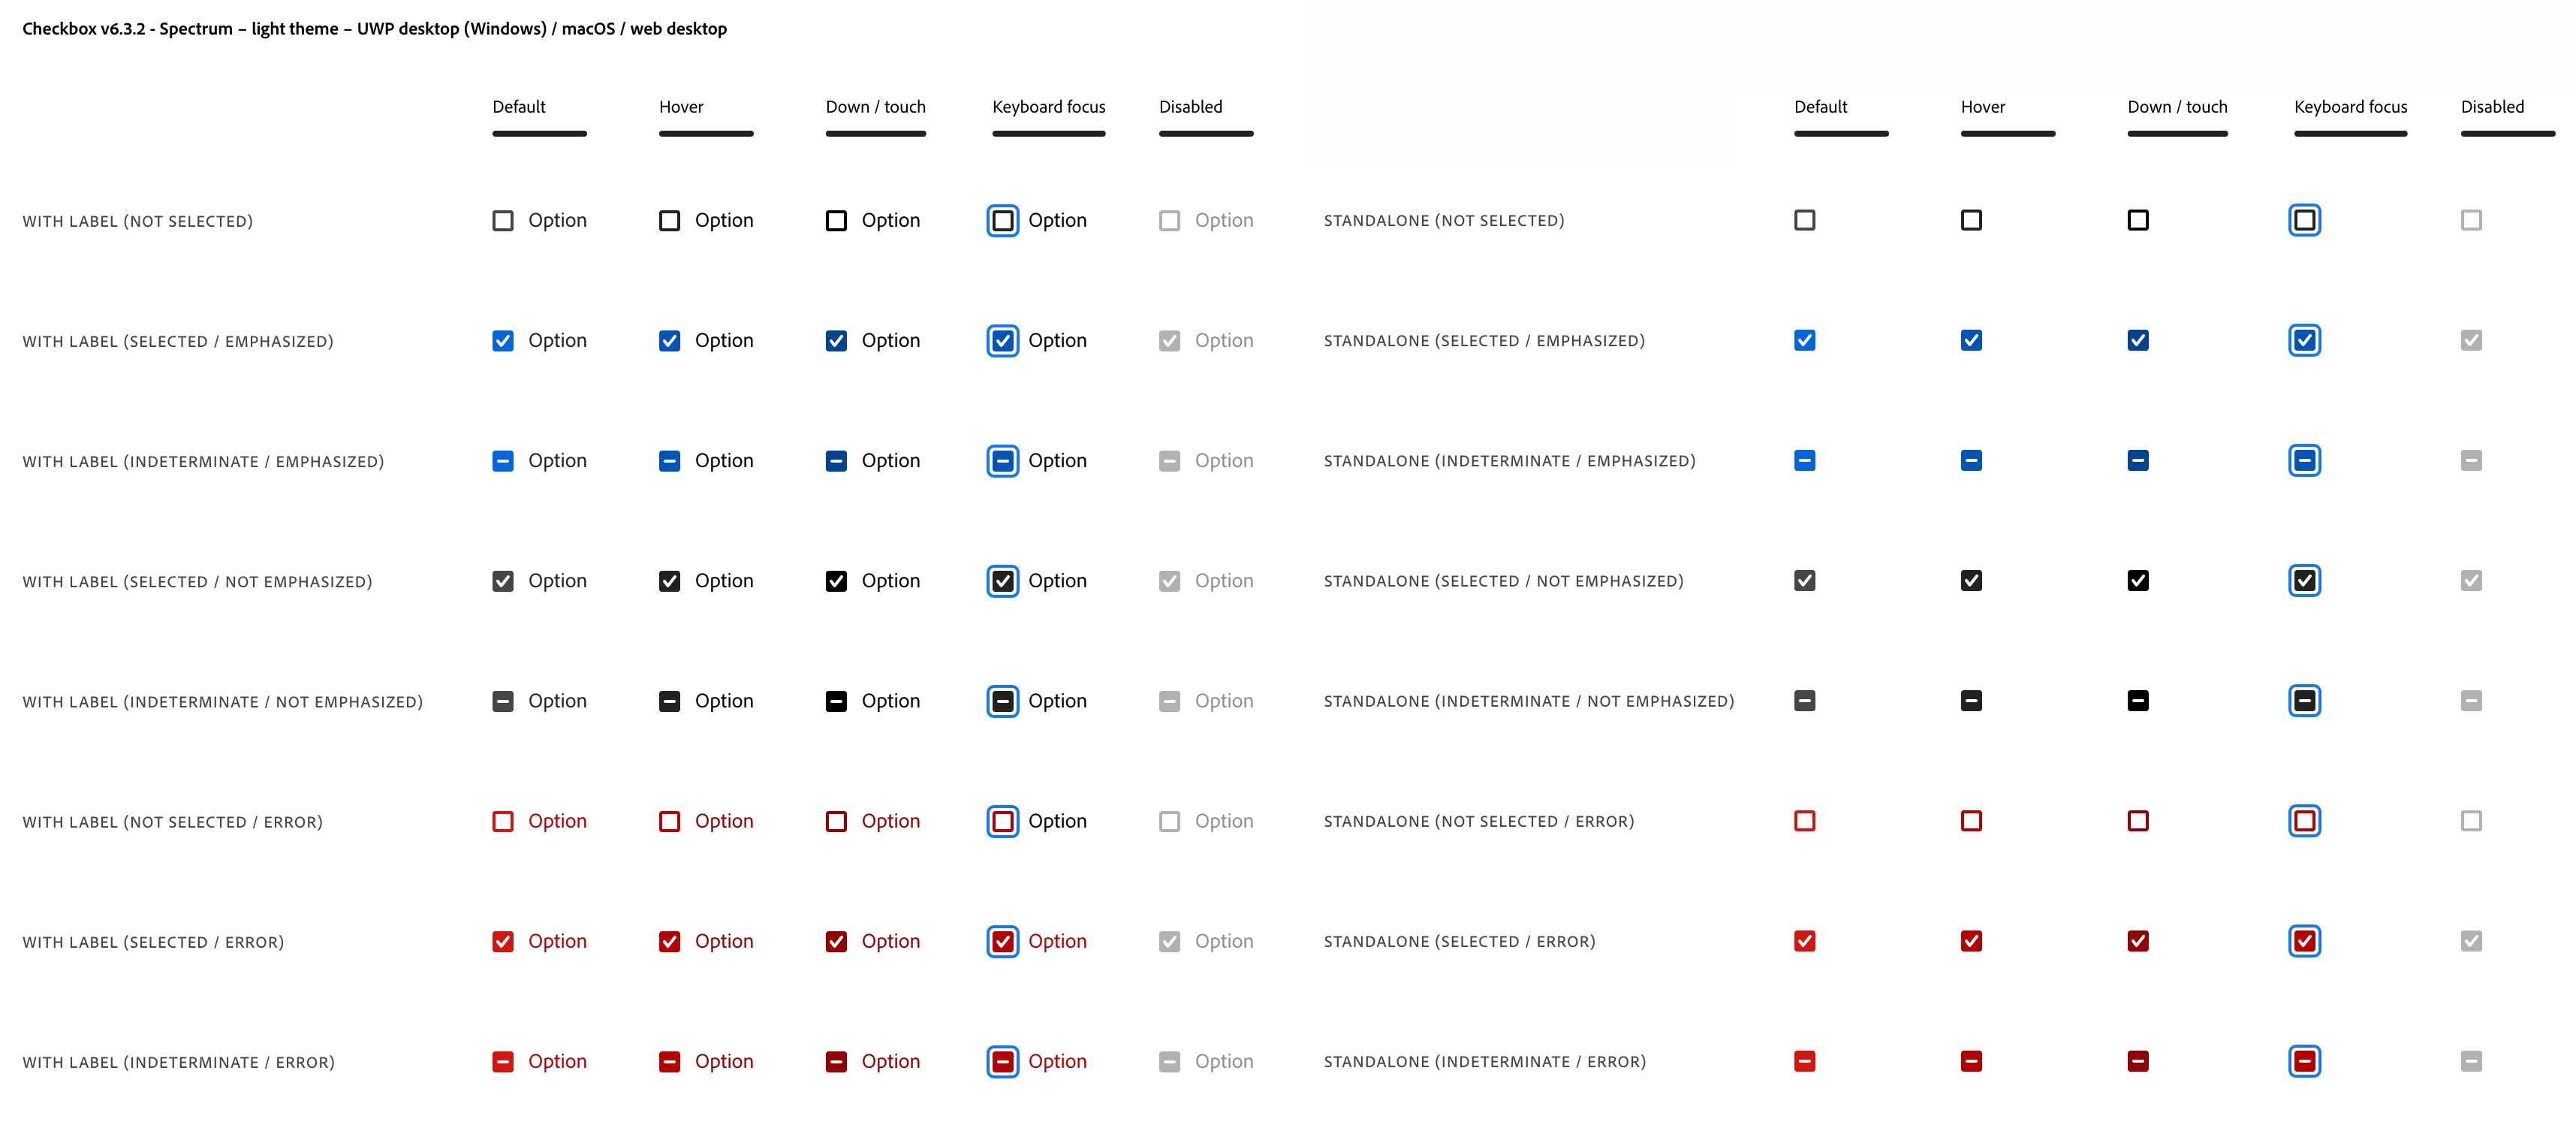This screenshot has height=1128, width=2576.
Task: Click the right 'Keyboard focus' column header
Action: pyautogui.click(x=2351, y=107)
